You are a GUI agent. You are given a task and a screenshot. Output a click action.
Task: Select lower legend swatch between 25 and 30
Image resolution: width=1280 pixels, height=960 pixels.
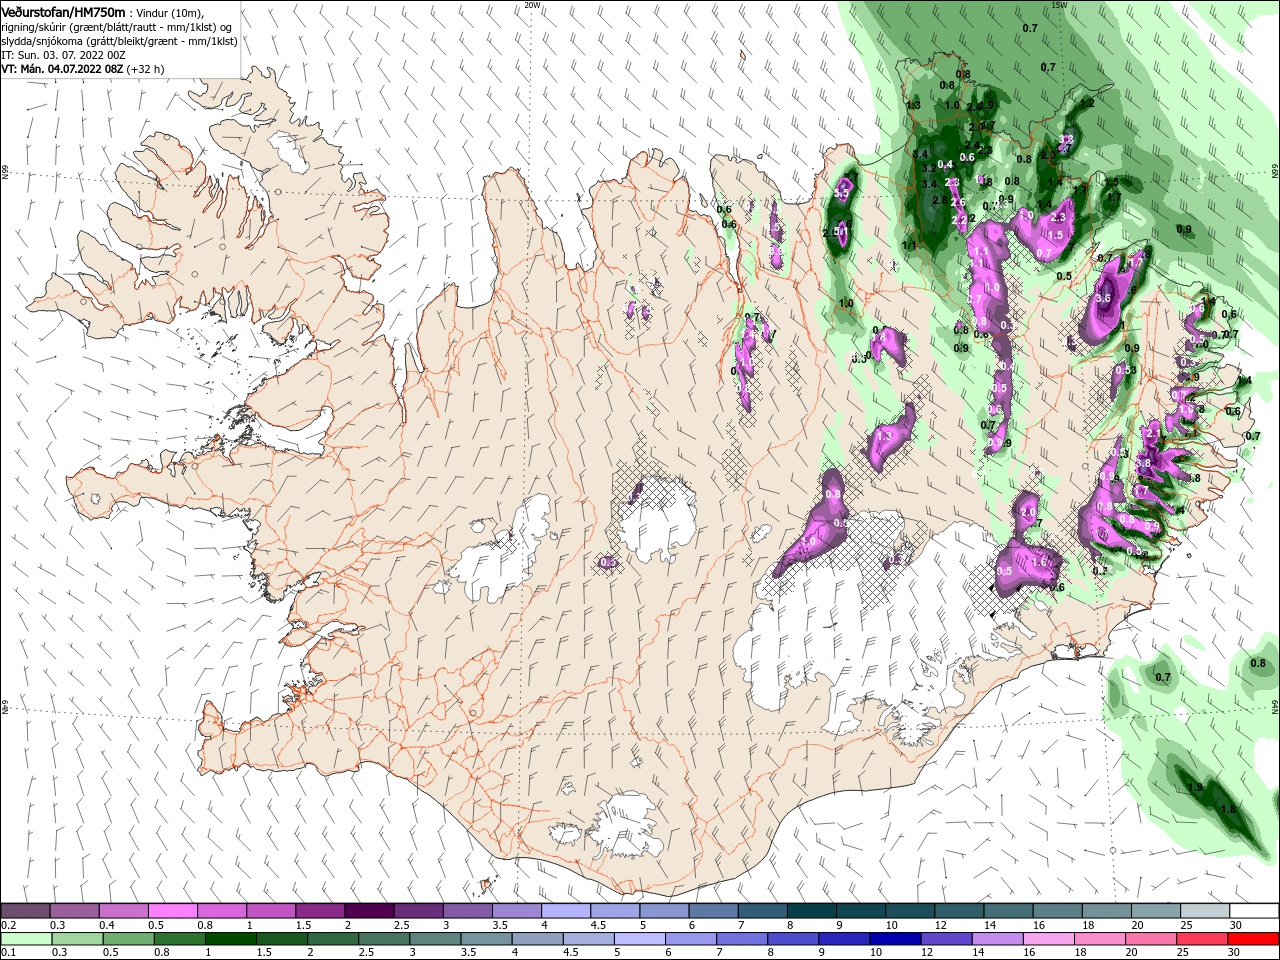(x=1201, y=939)
